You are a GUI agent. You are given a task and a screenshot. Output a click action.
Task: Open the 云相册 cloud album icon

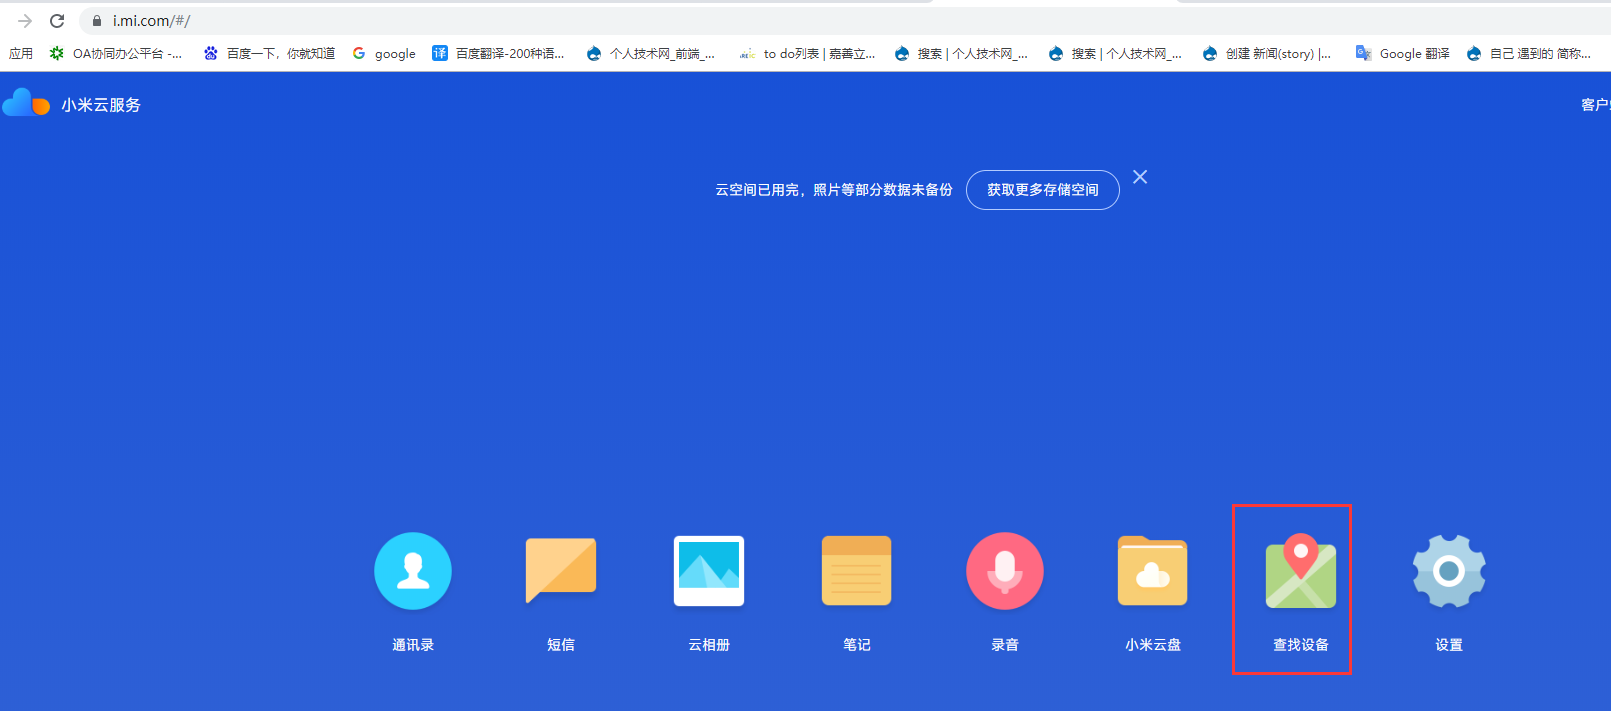click(709, 571)
